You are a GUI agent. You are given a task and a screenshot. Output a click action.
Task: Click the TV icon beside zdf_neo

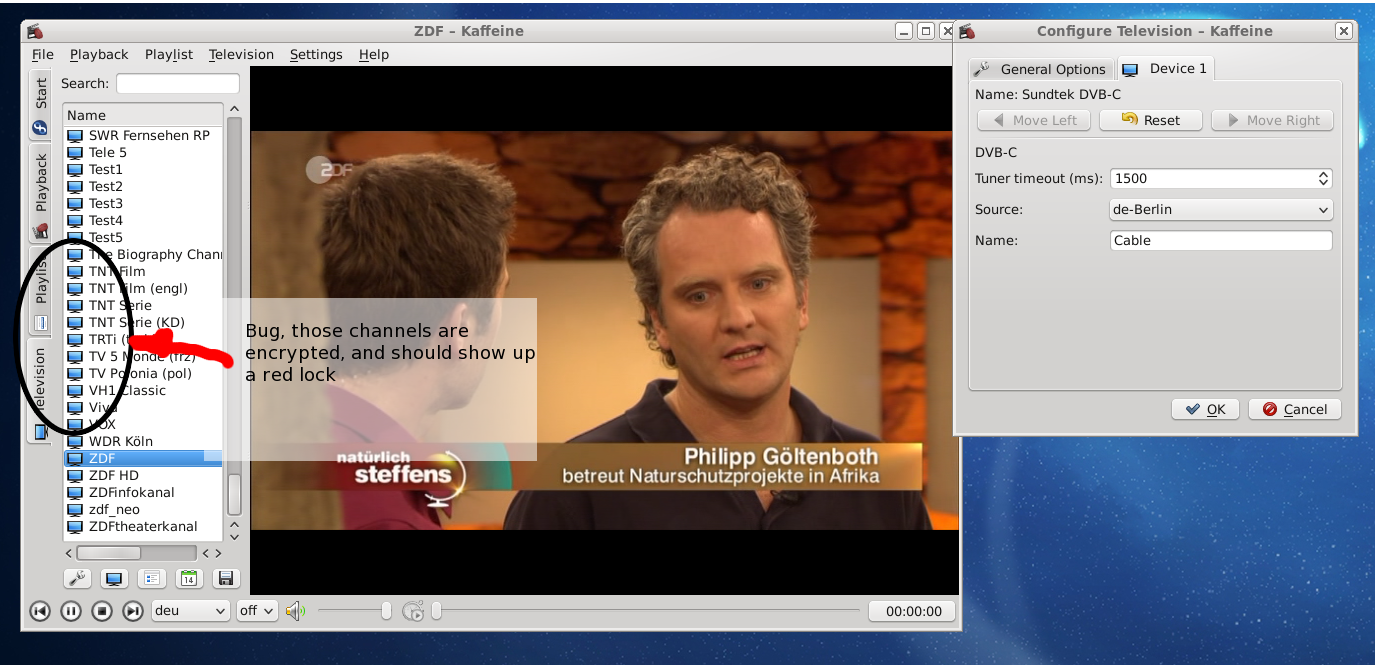click(x=75, y=509)
